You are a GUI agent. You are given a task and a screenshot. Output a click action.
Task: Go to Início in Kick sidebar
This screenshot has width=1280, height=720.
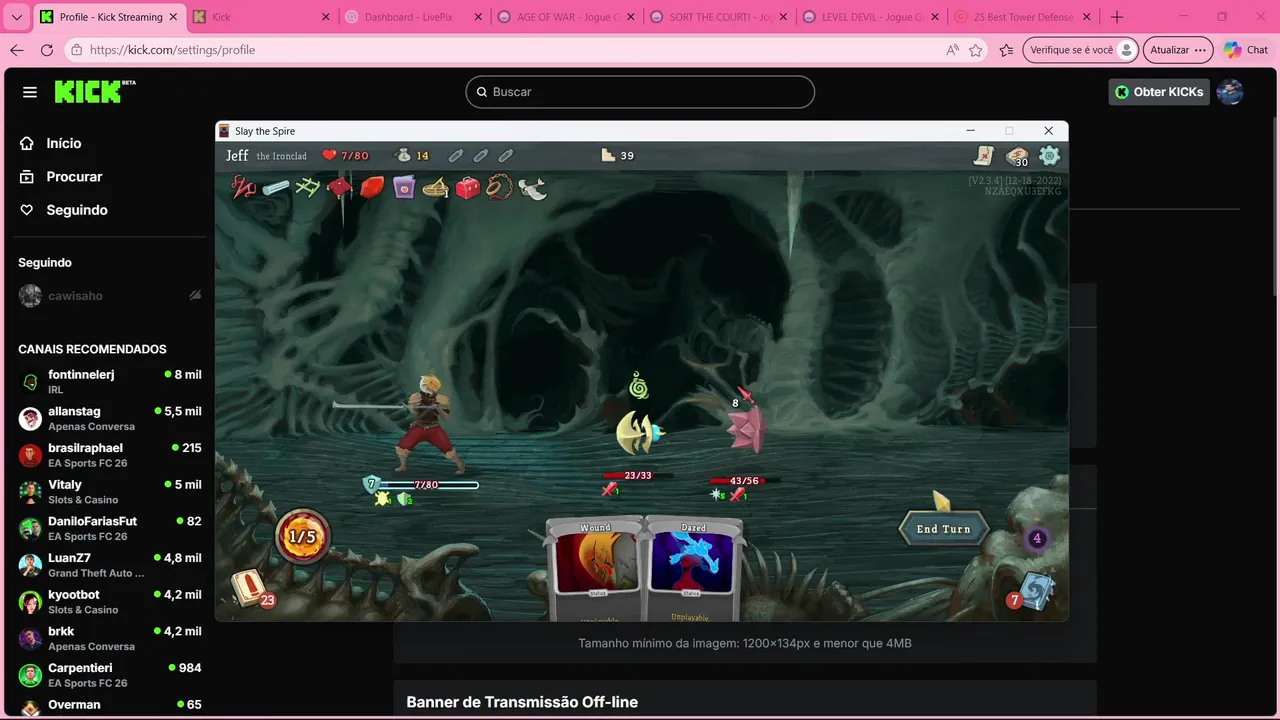pyautogui.click(x=64, y=143)
